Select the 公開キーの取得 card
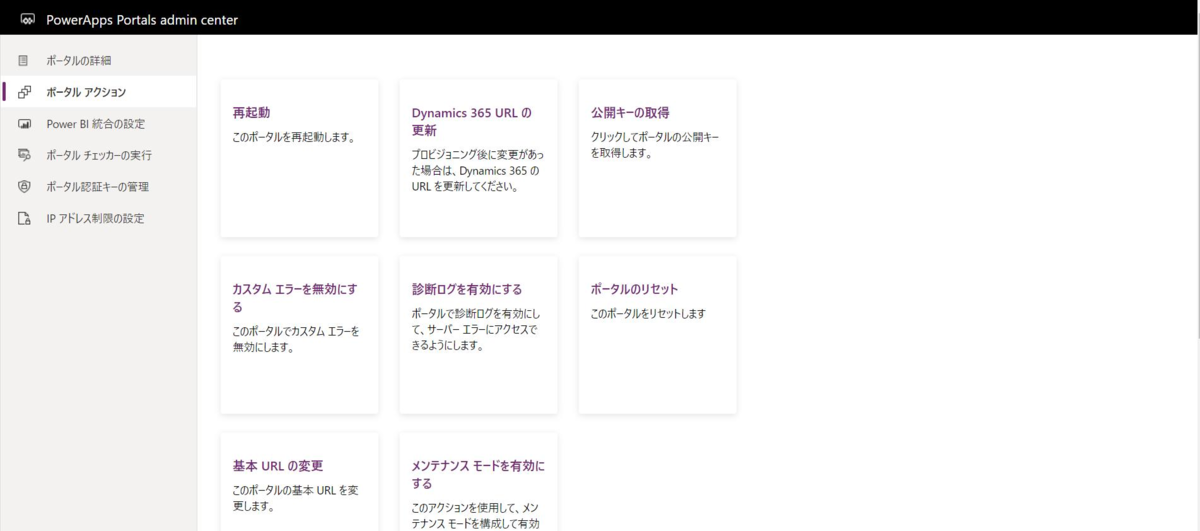Viewport: 1200px width, 531px height. [657, 158]
